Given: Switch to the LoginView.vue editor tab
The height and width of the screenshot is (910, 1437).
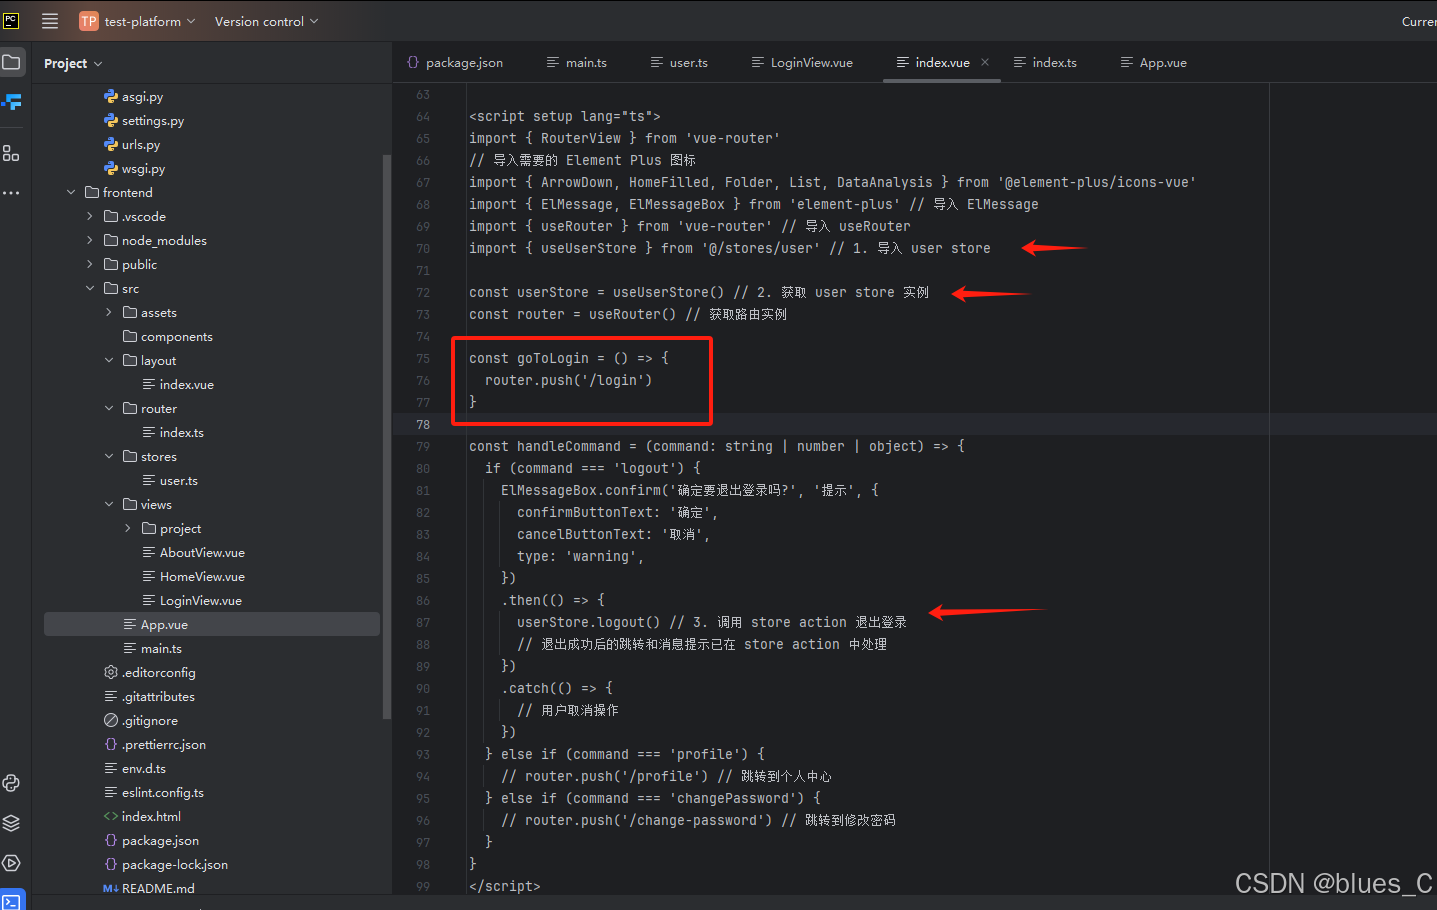Looking at the screenshot, I should [802, 62].
